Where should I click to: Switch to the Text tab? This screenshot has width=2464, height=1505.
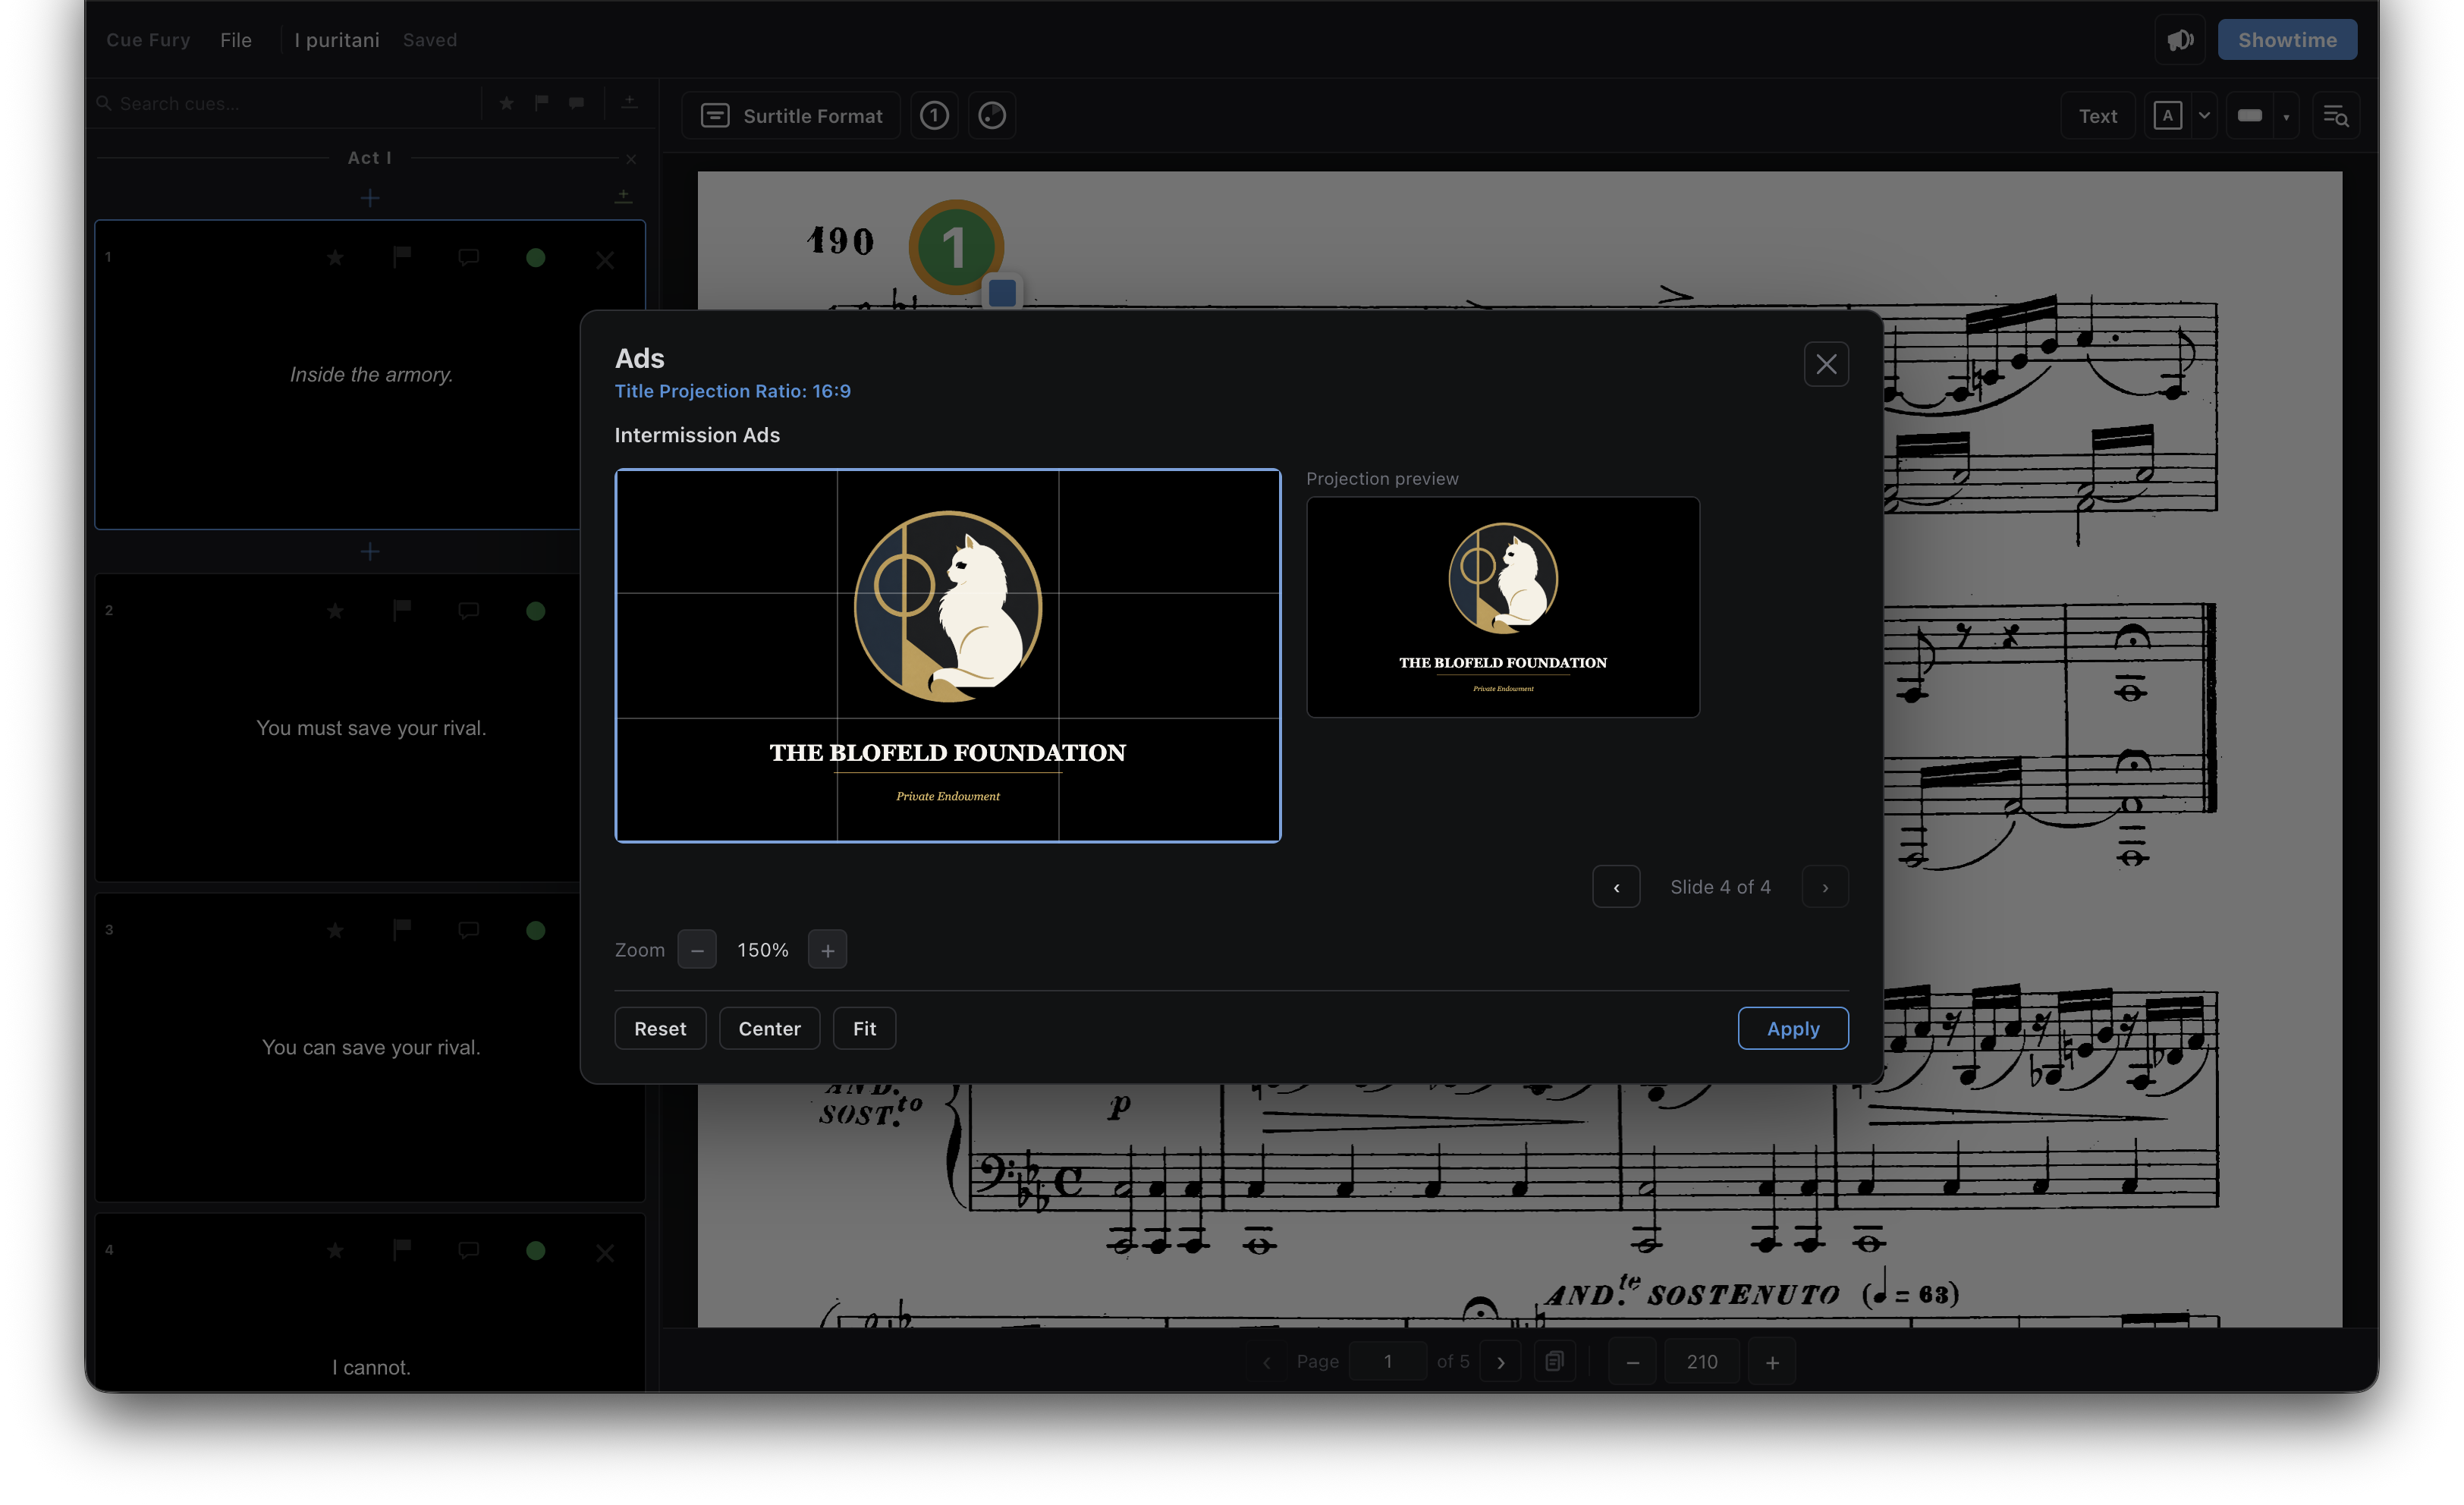pos(2097,116)
